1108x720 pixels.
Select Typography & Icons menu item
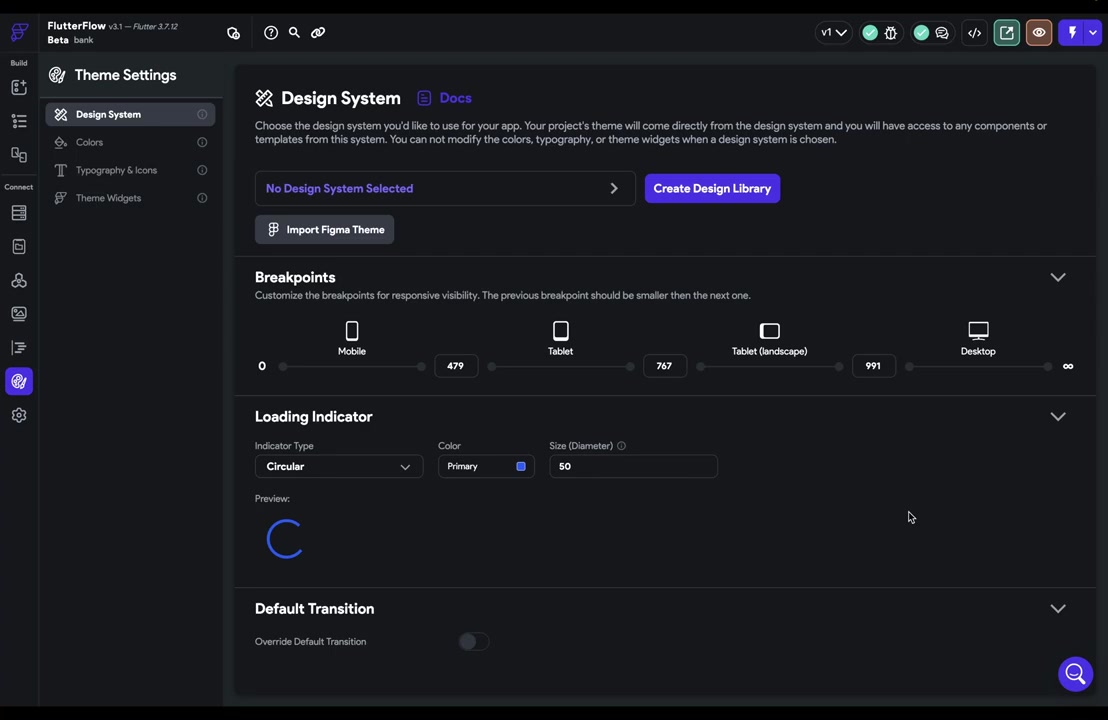tap(130, 170)
